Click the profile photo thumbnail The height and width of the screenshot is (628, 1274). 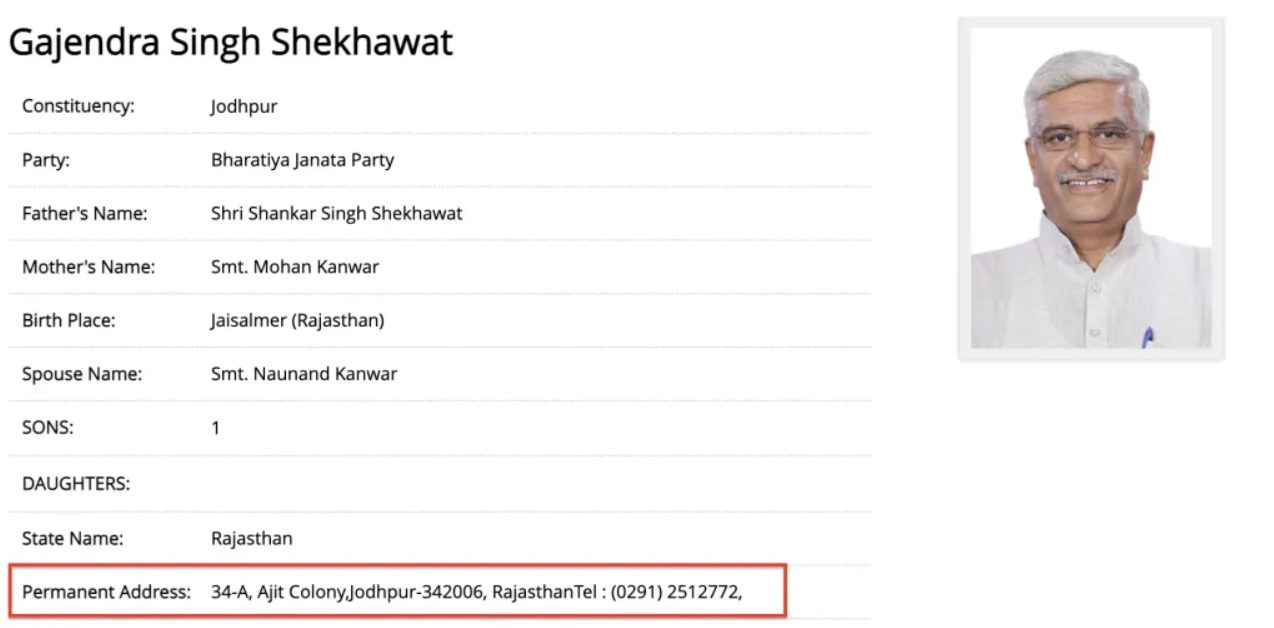point(1091,188)
